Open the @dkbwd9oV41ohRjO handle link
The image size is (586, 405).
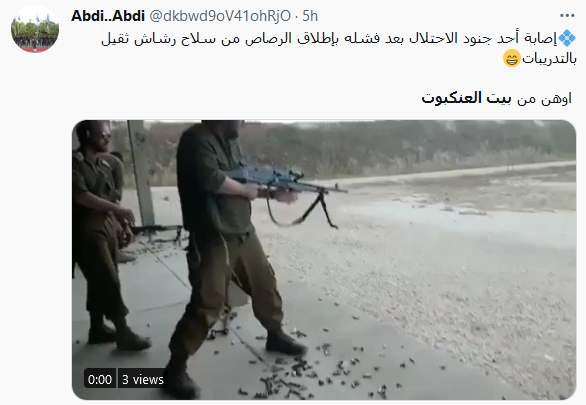[x=220, y=16]
